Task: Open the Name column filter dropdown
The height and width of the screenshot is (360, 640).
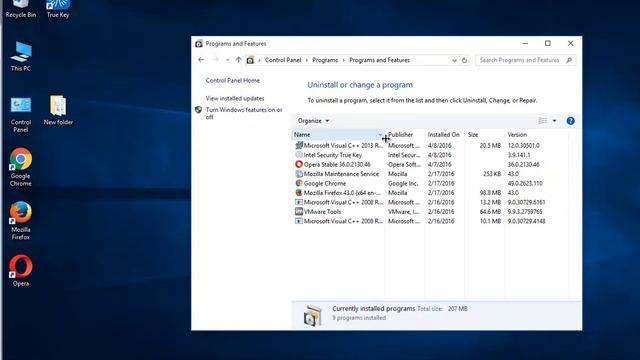Action: [380, 135]
